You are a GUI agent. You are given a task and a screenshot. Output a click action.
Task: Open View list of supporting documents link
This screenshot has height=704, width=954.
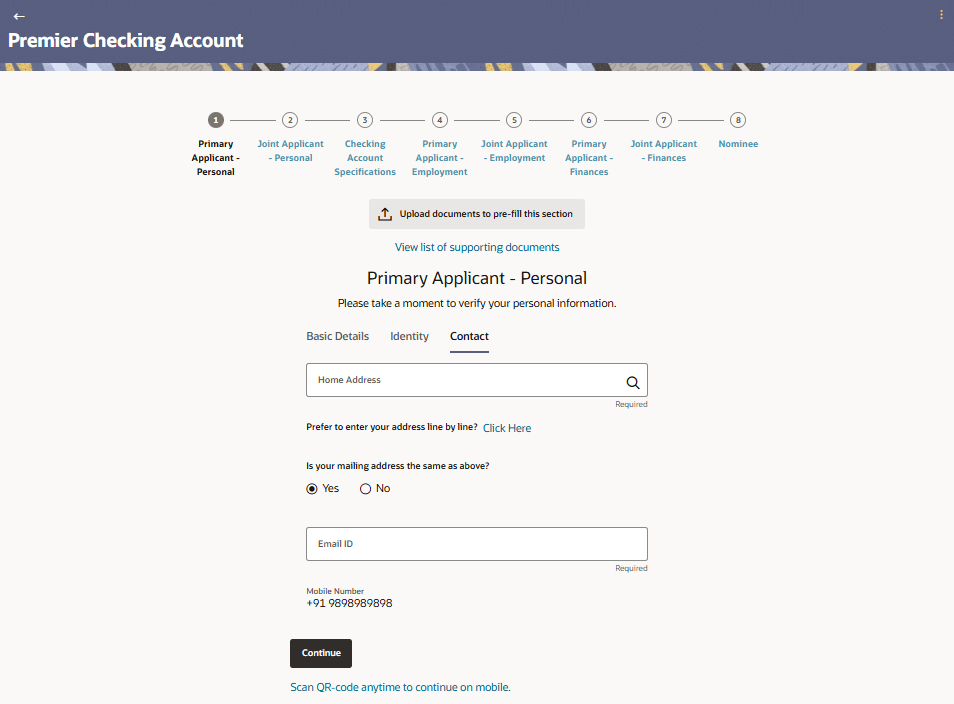(476, 247)
